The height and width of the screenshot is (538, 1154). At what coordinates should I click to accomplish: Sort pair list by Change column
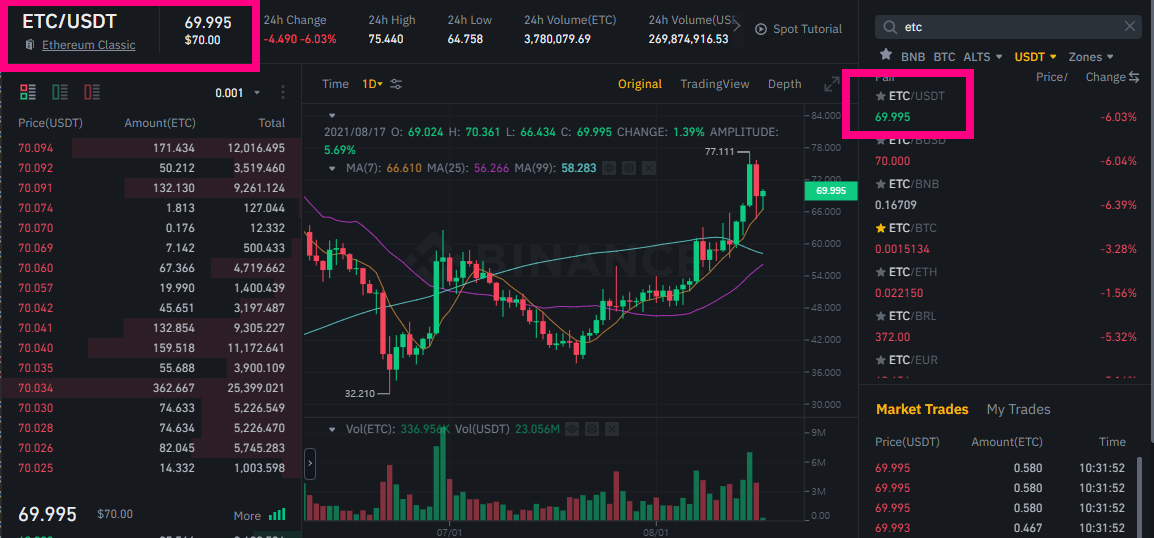pos(1105,77)
